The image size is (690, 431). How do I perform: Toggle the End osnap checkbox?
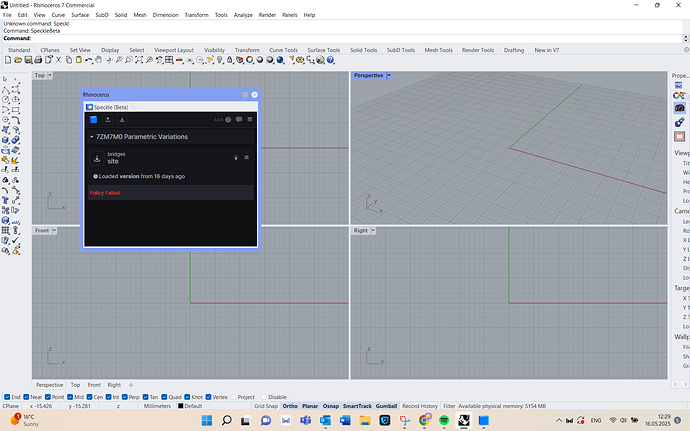(x=7, y=397)
